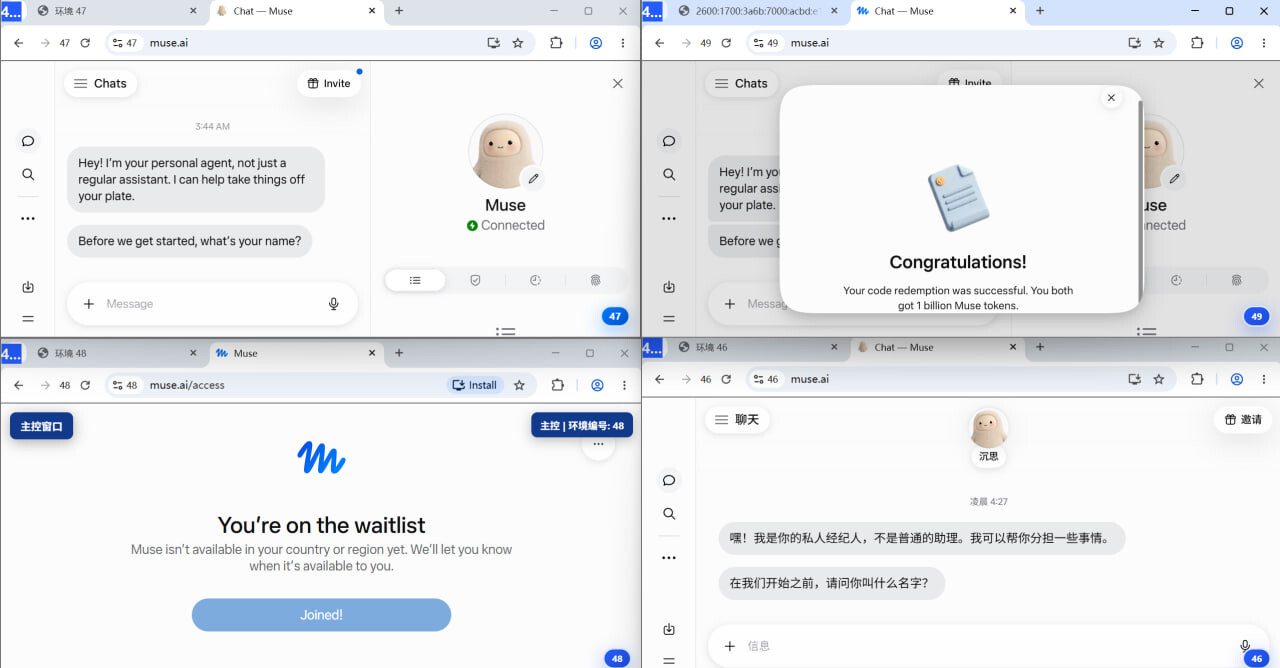
Task: Click the 主控窗口 button in window 48
Action: tap(42, 426)
